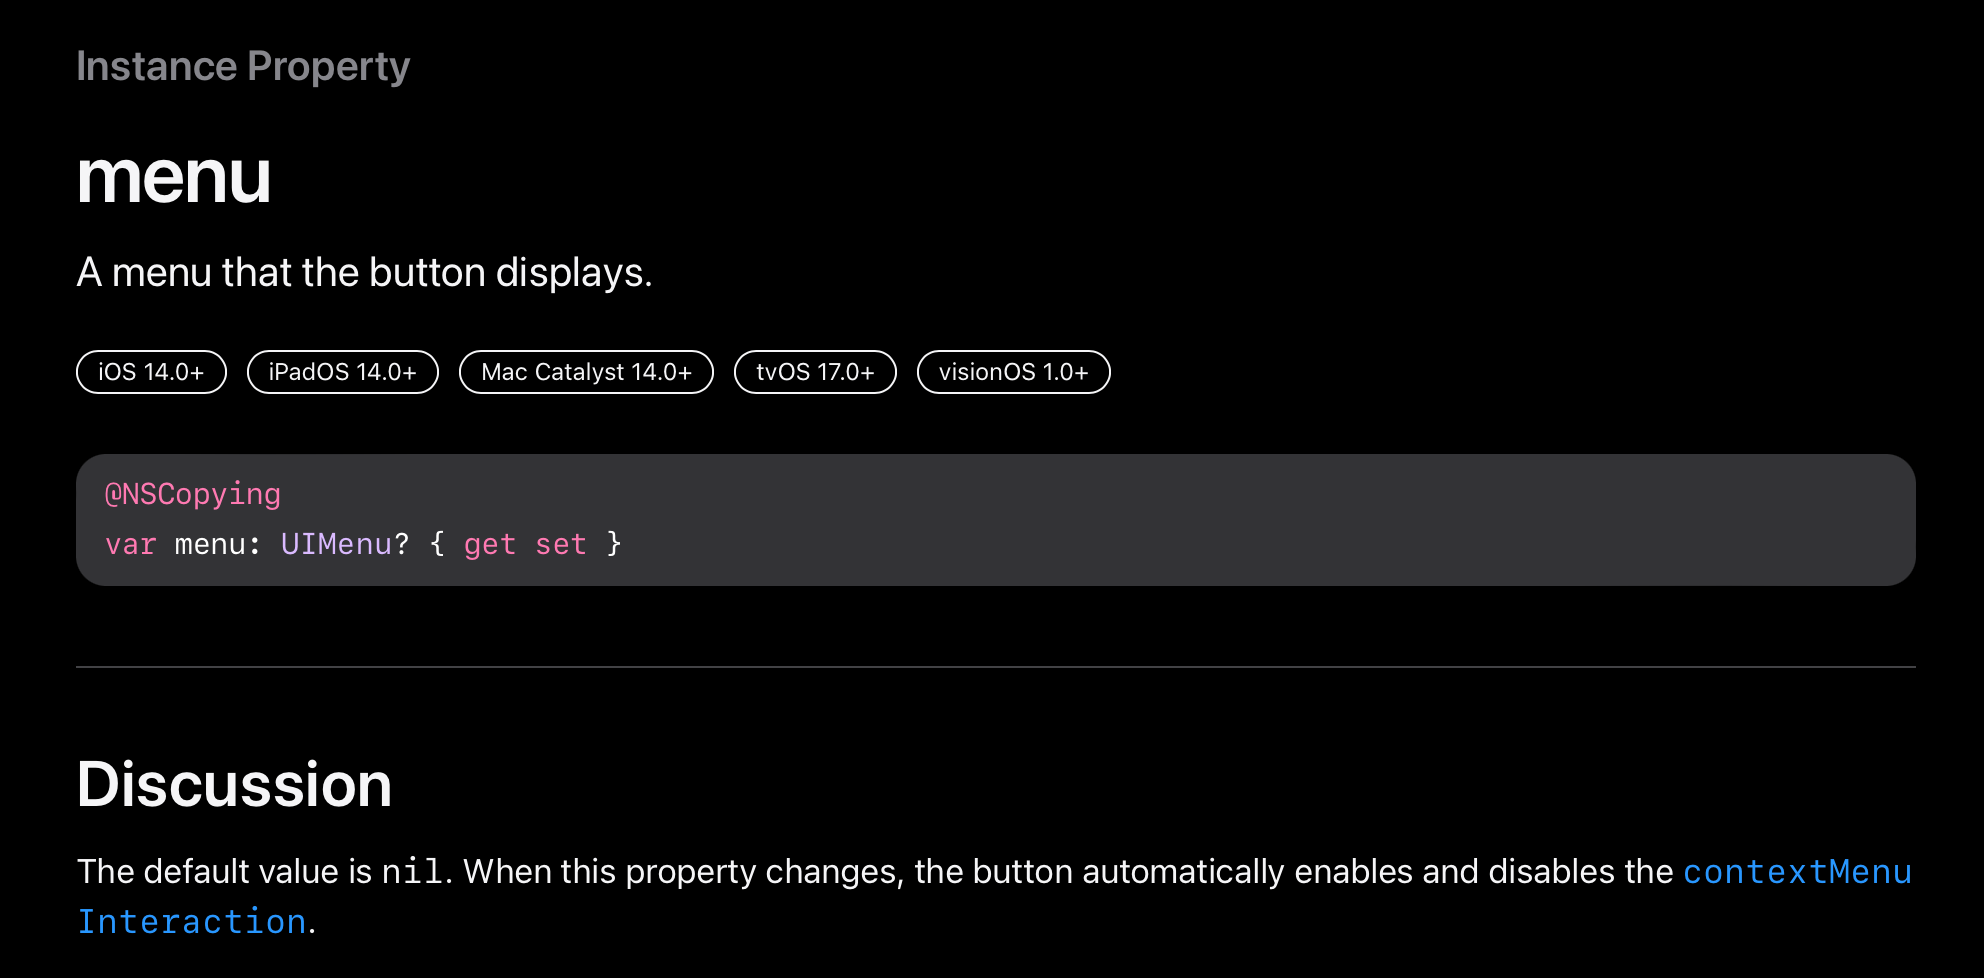
Task: Click the var keyword in the declaration
Action: coord(131,544)
